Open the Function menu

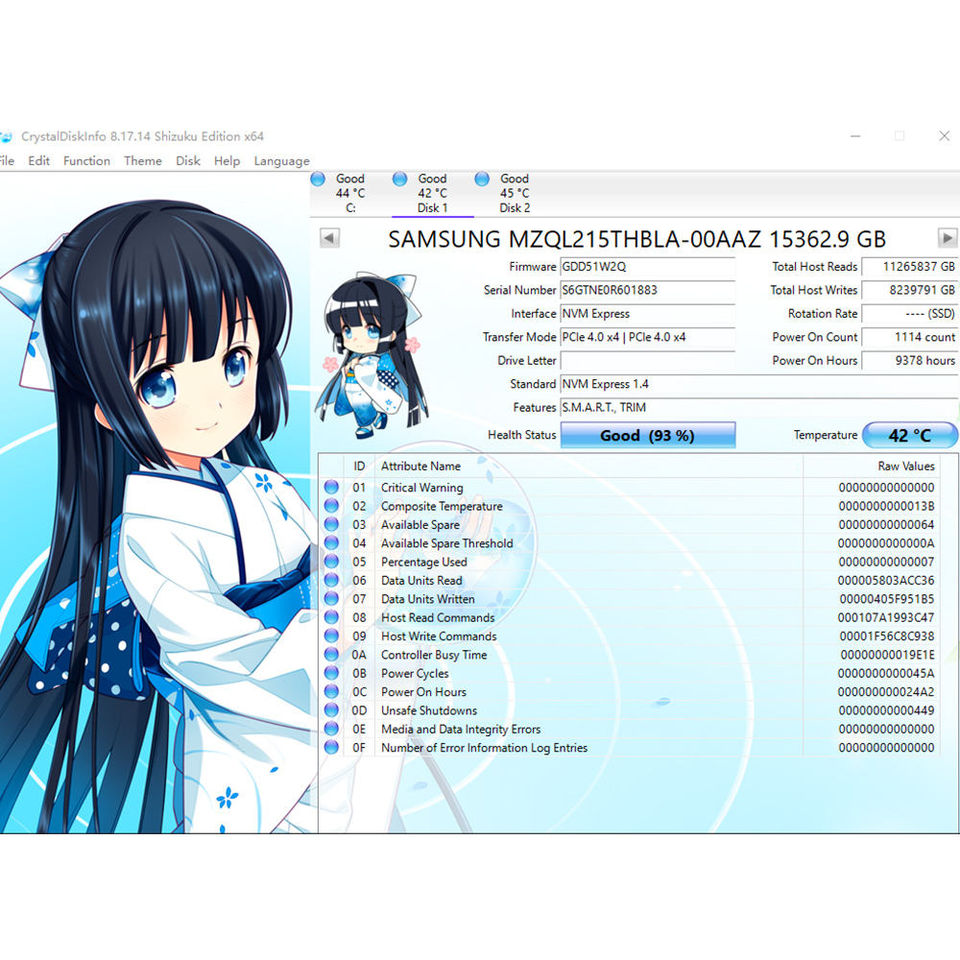[x=86, y=161]
